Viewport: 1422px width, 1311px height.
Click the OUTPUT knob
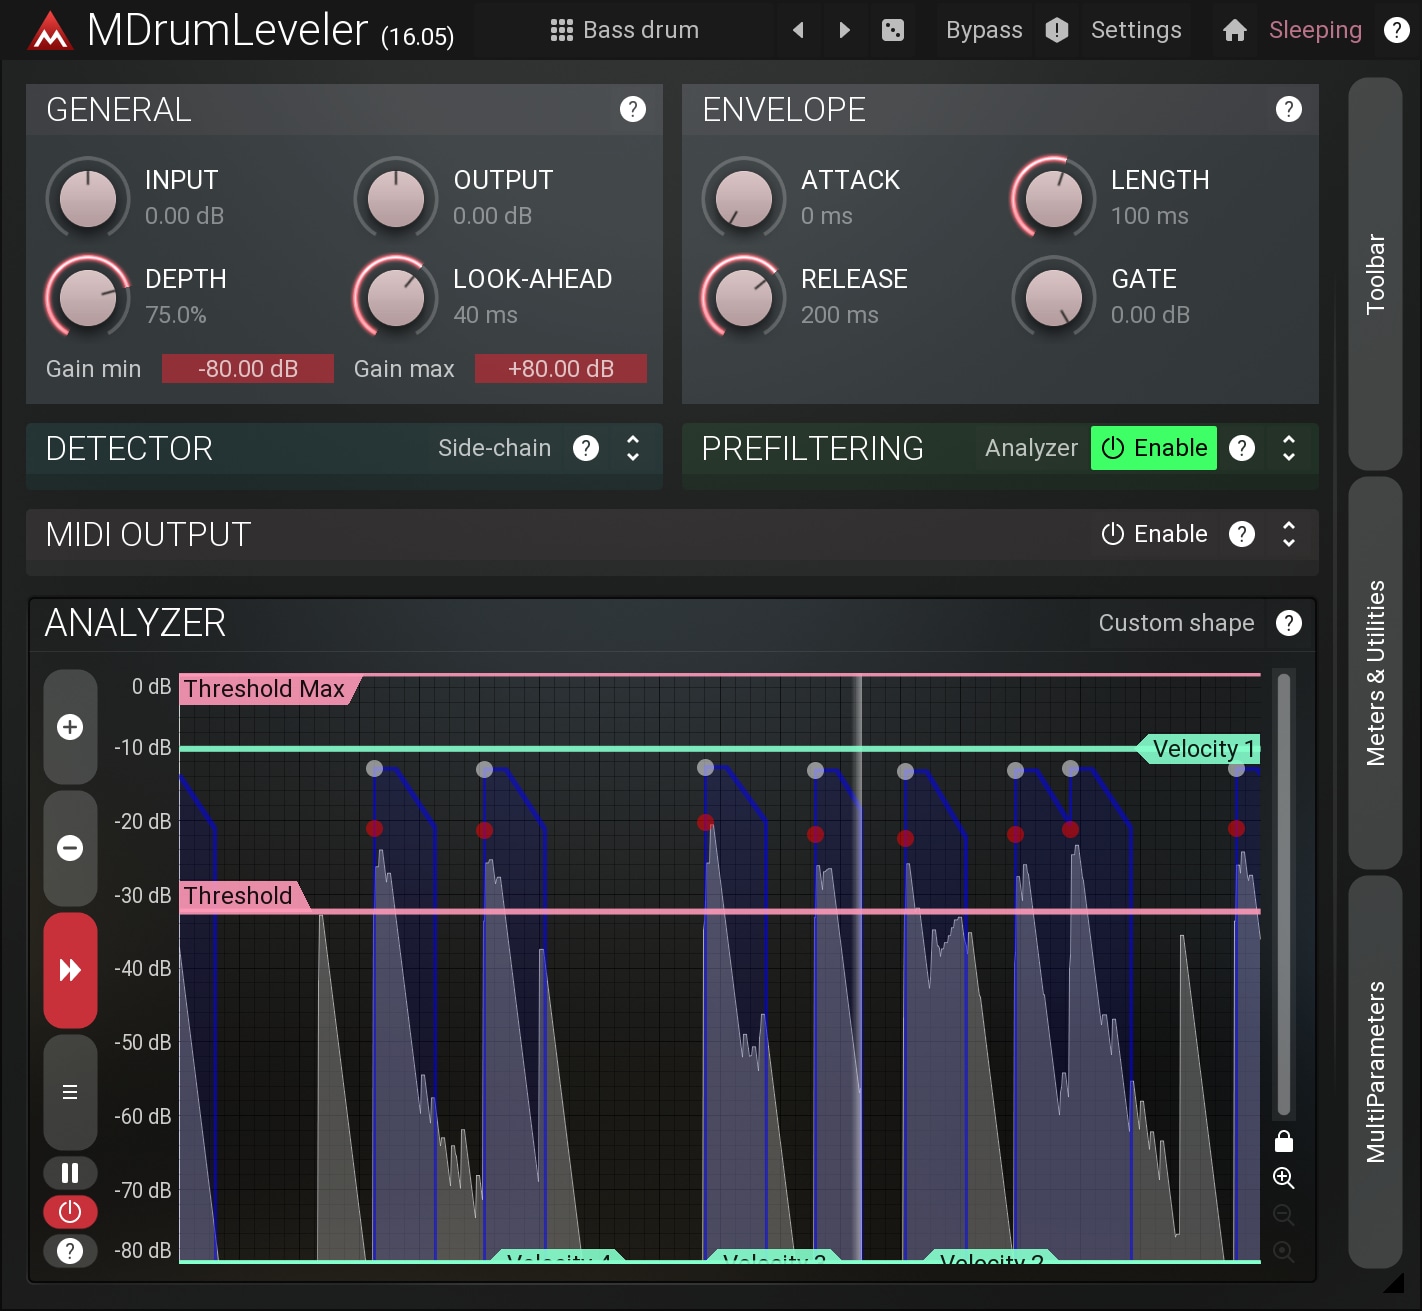point(396,198)
